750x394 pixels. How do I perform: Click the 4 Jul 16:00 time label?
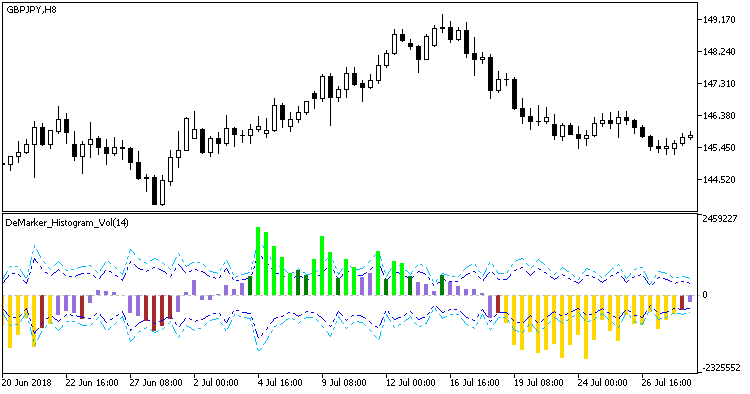280,383
